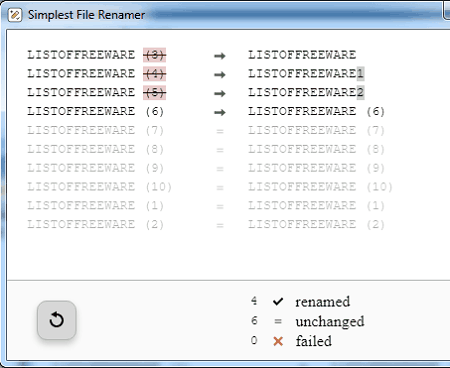The image size is (450, 368).
Task: Click the new name LISTOFFREEWARE (6) on the right
Action: click(316, 111)
